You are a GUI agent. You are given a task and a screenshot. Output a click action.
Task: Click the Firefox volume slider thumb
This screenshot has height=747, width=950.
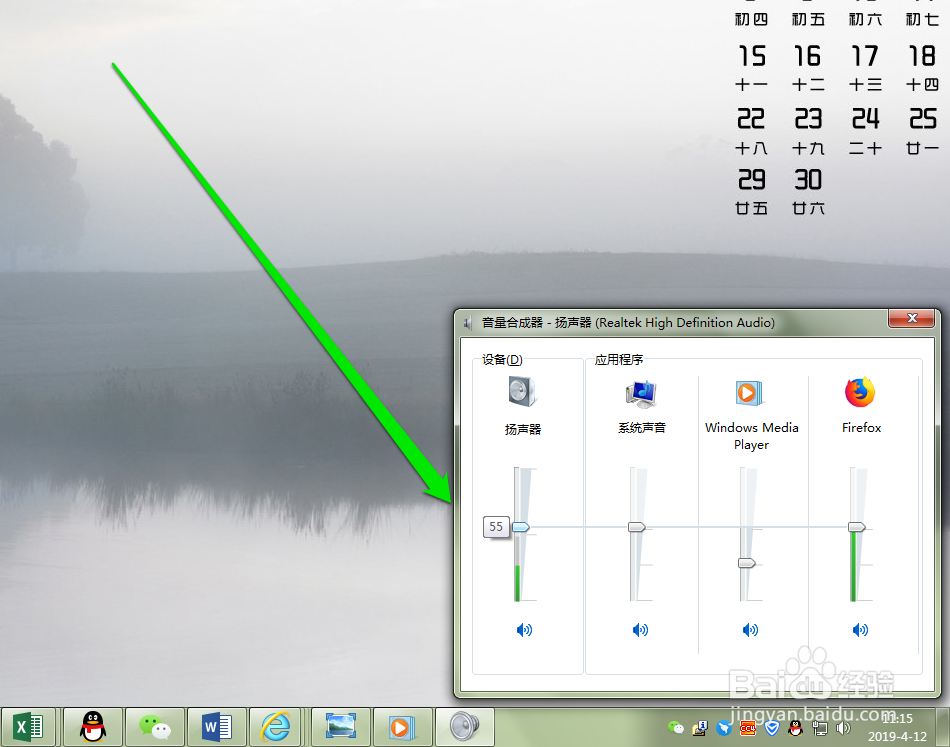click(857, 527)
